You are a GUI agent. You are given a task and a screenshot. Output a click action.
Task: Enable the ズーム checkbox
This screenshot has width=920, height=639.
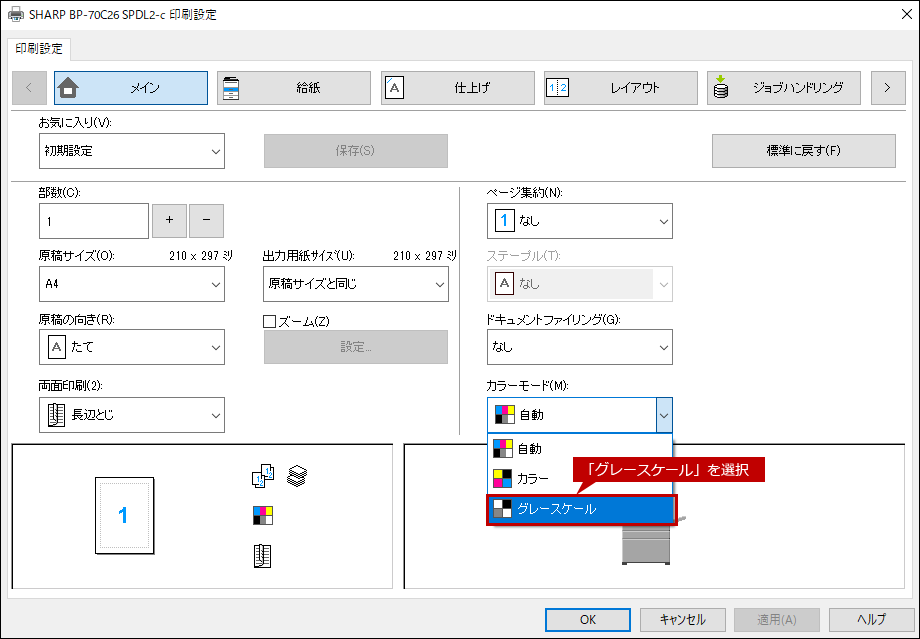point(269,321)
